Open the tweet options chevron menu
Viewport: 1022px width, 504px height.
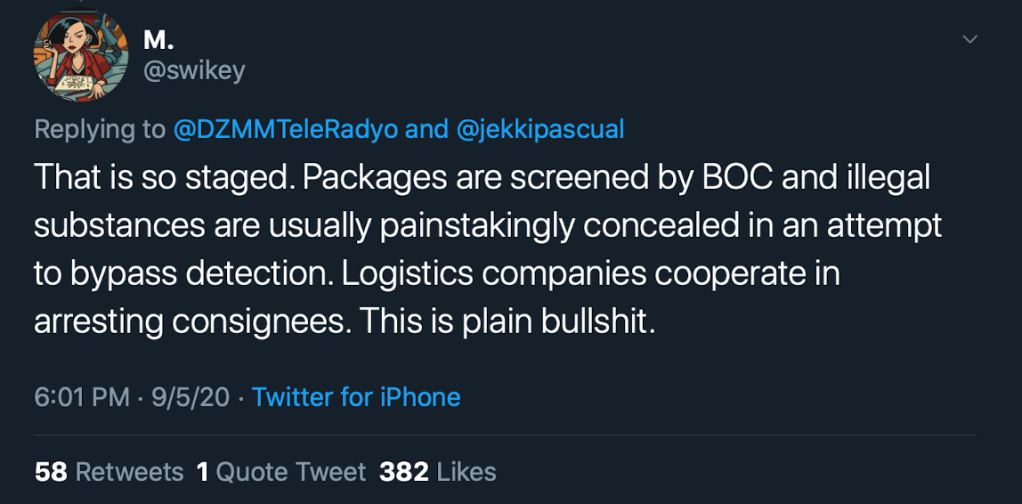pos(969,39)
